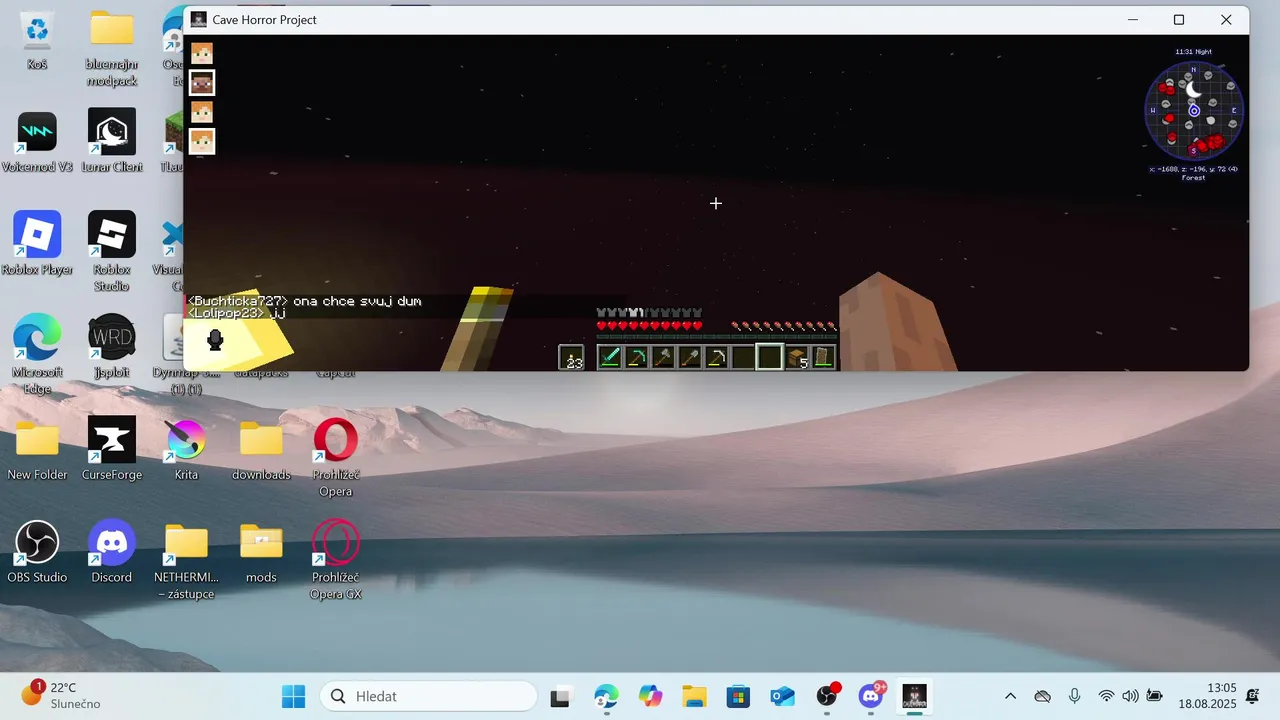Click the Cave Horror Project window title
The width and height of the screenshot is (1280, 720).
[264, 20]
